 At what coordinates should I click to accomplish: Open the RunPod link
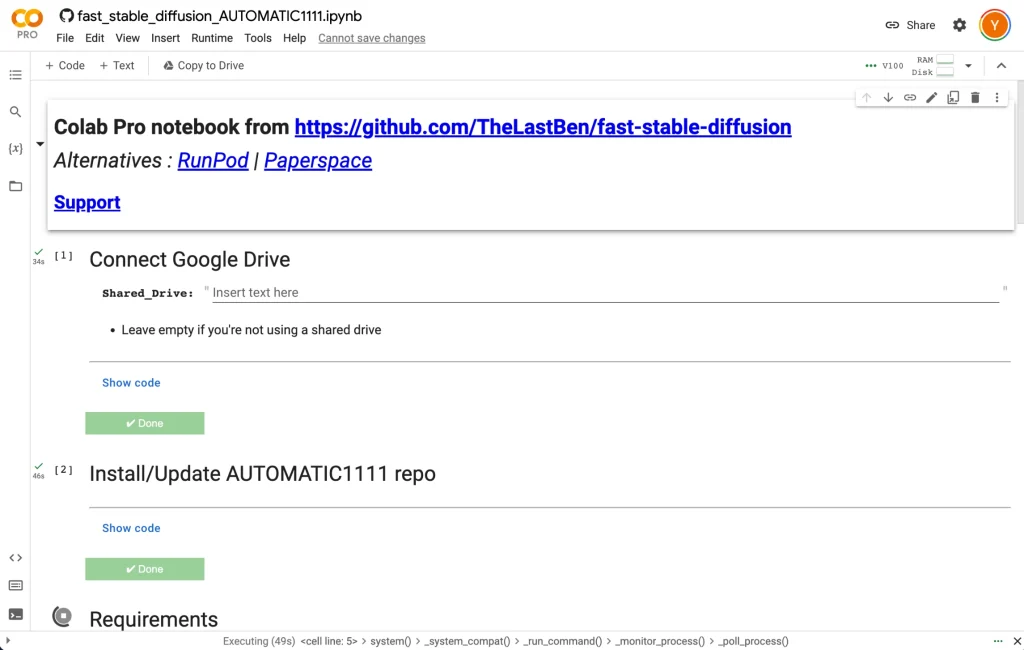point(213,161)
